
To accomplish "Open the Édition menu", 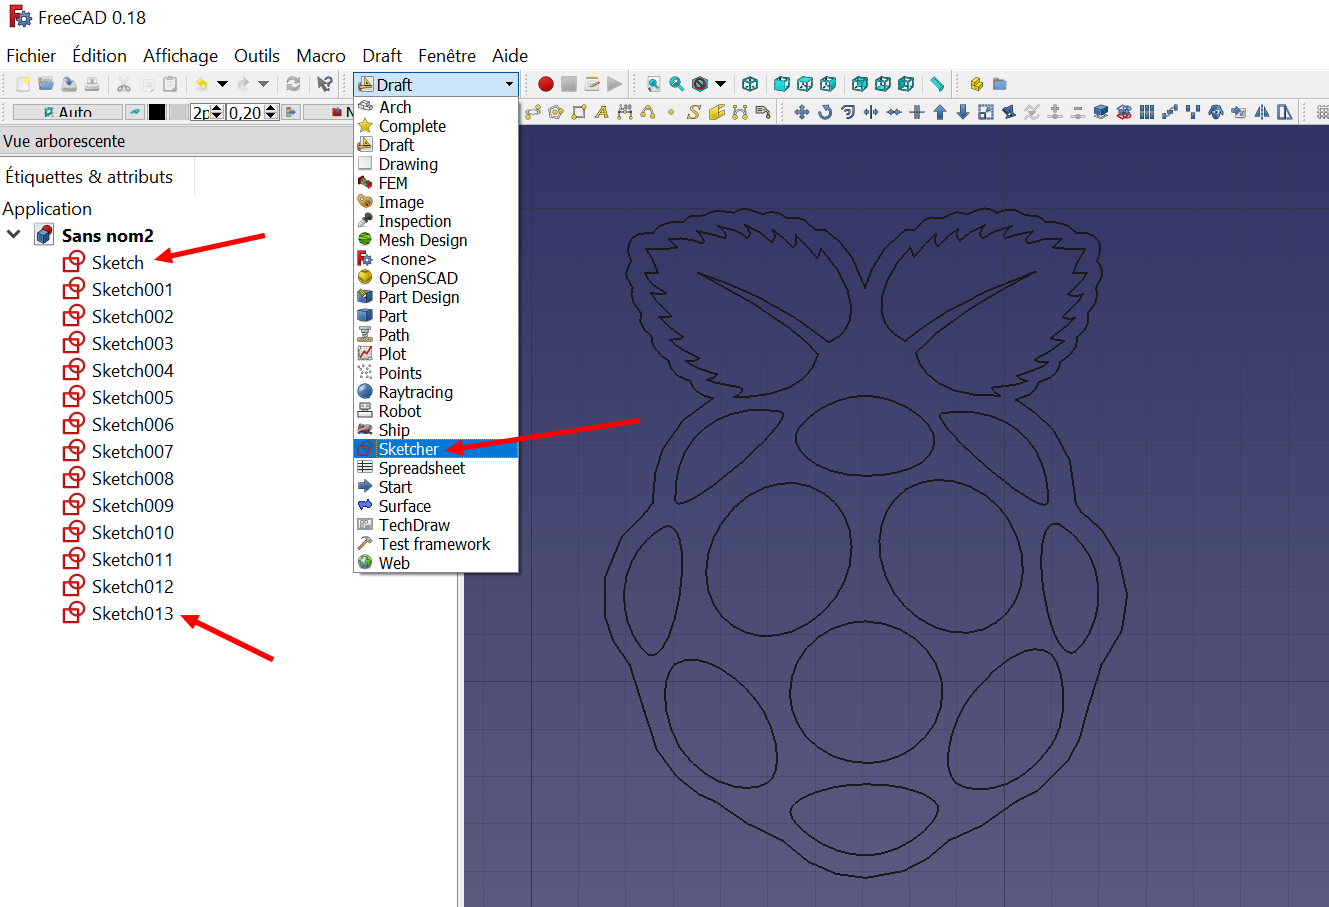I will (99, 56).
